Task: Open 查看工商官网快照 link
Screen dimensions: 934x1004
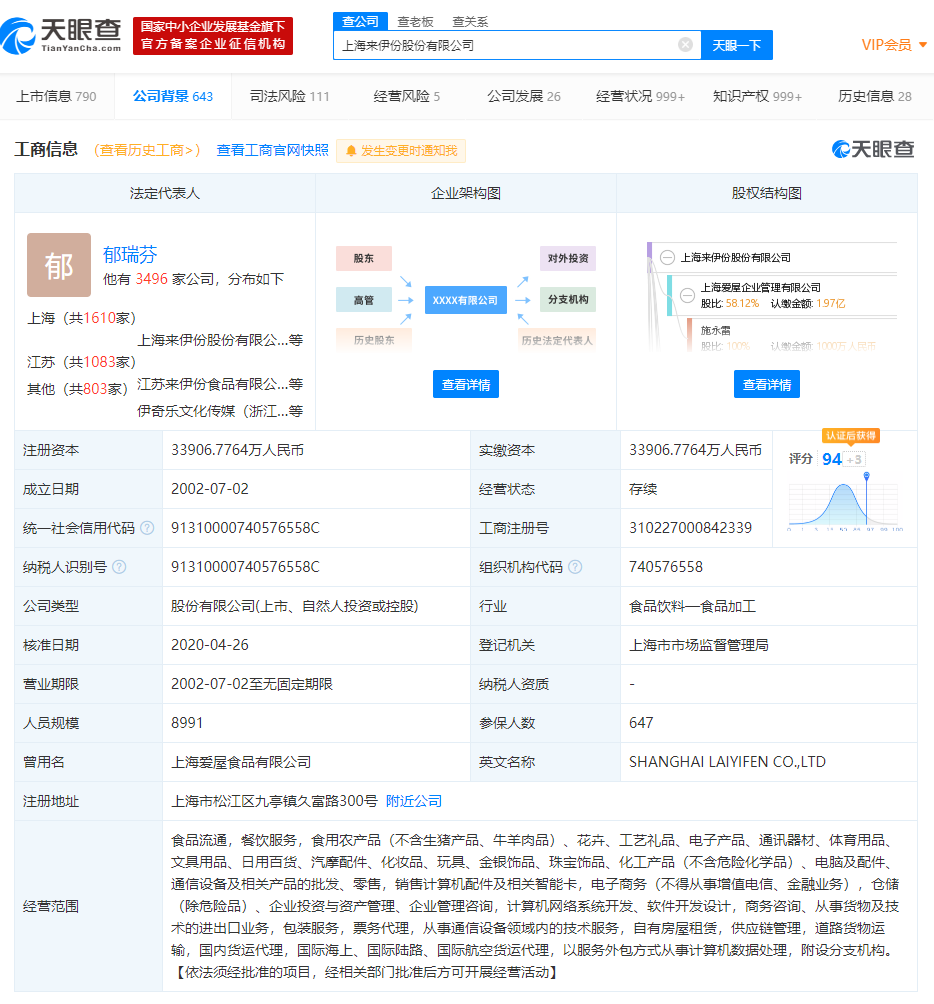Action: tap(272, 150)
